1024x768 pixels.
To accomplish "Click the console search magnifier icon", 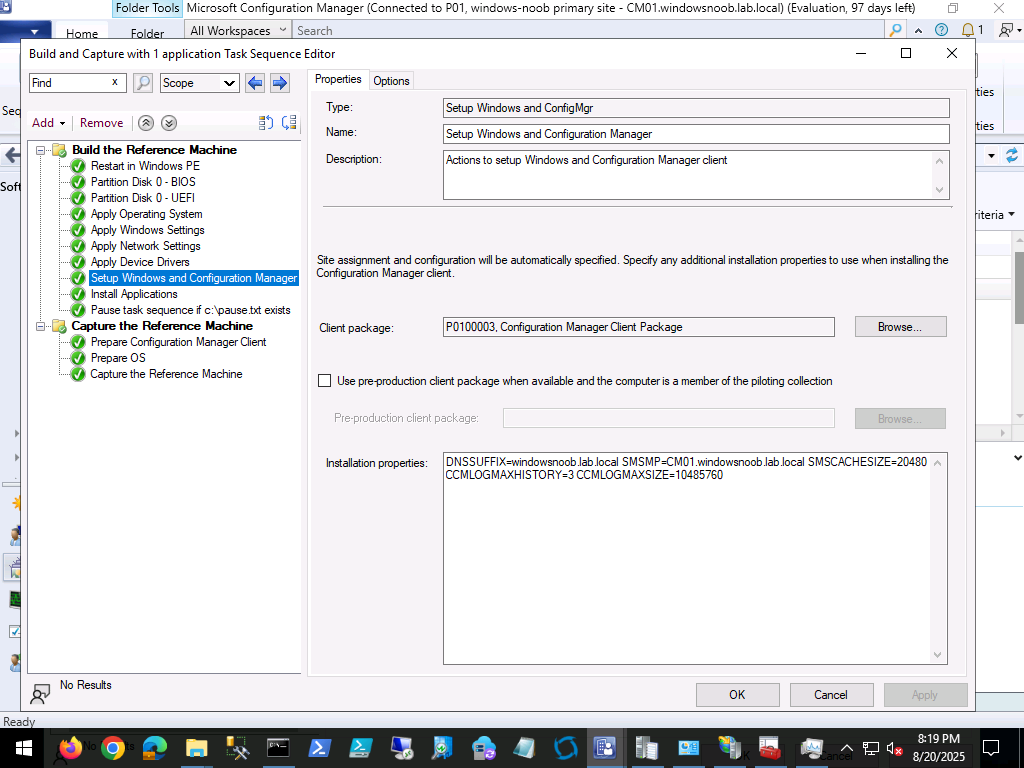I will 895,30.
